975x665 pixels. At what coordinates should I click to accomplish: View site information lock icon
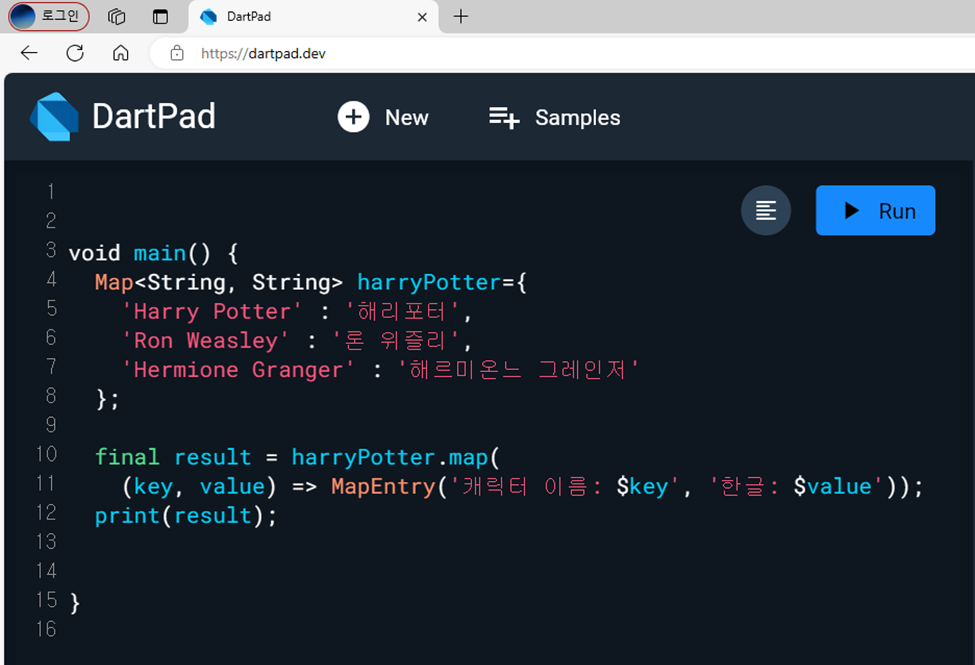click(177, 53)
